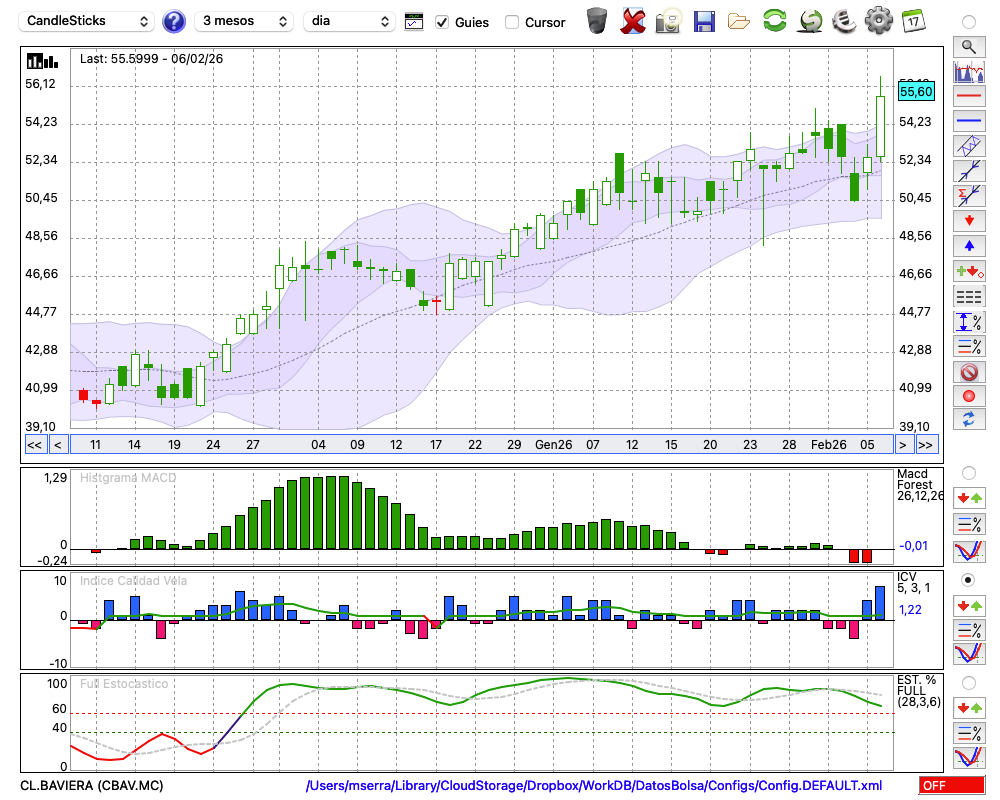Click the red prohibition sign icon
This screenshot has height=800, width=1000.
pyautogui.click(x=968, y=372)
